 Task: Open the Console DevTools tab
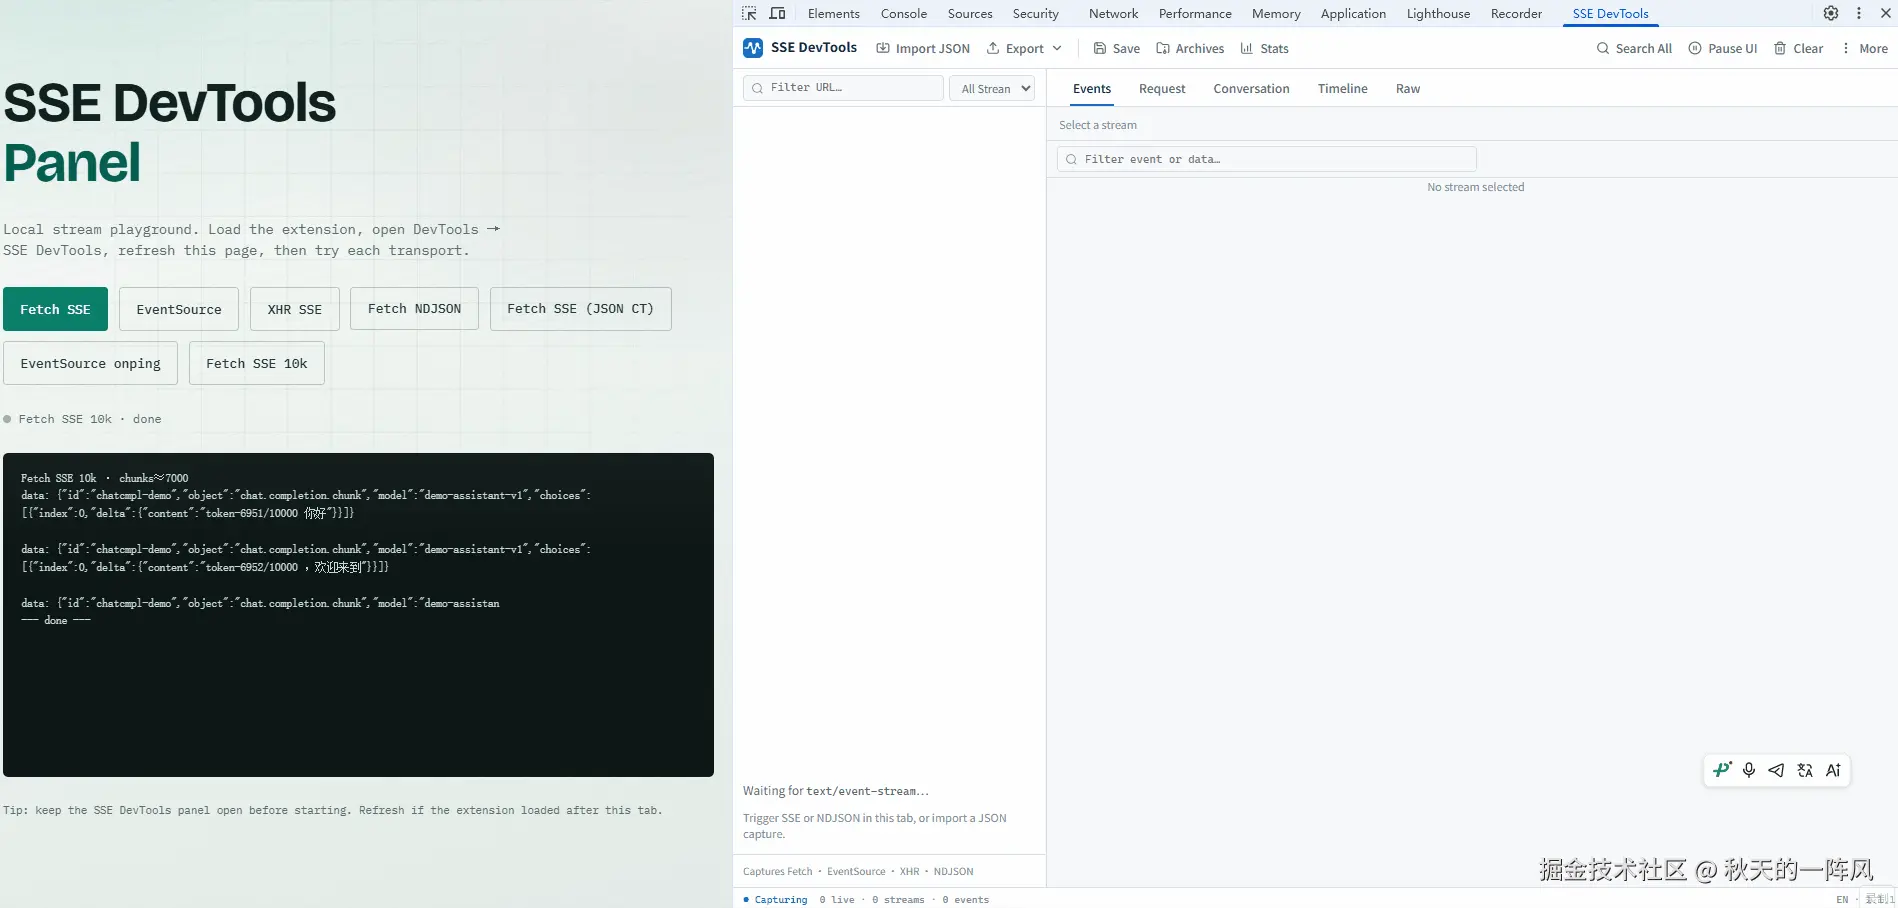[x=904, y=14]
